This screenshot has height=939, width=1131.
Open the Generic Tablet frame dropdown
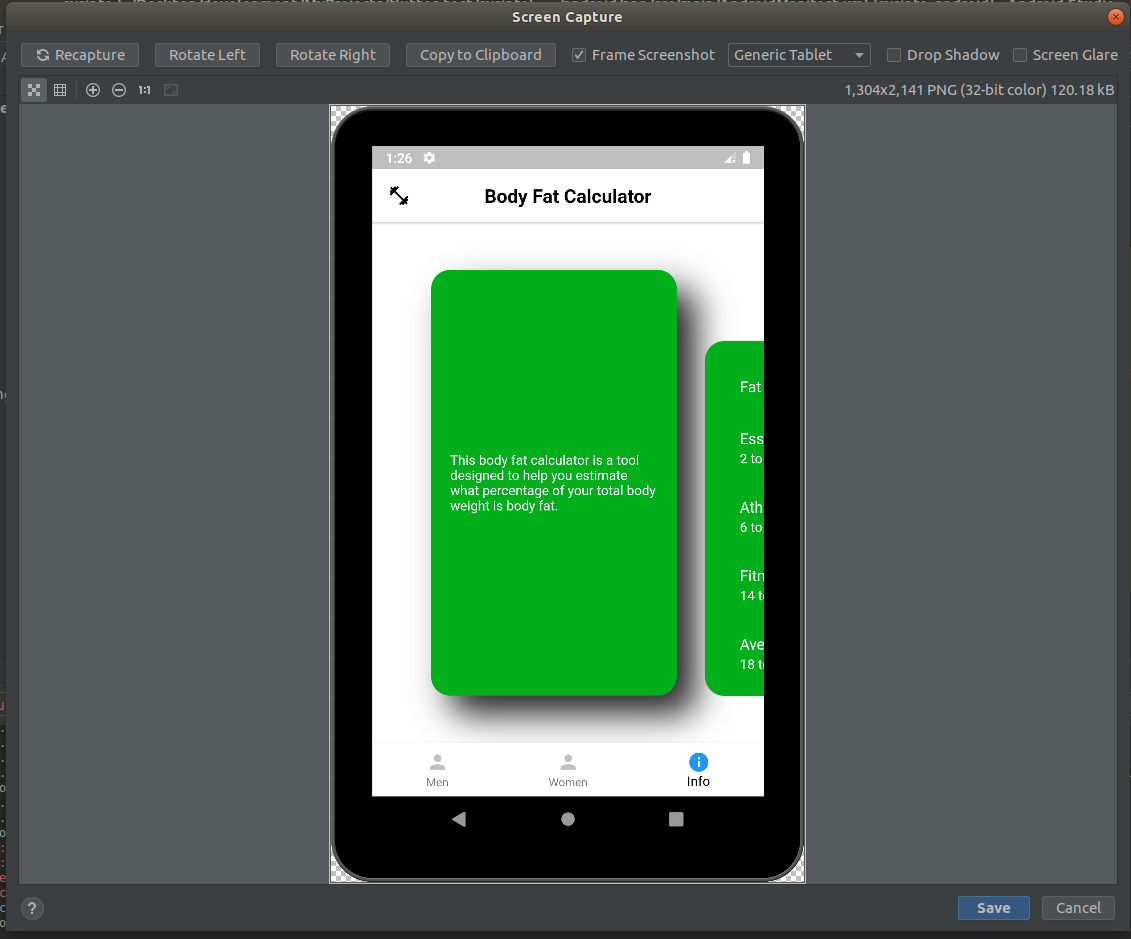tap(798, 55)
